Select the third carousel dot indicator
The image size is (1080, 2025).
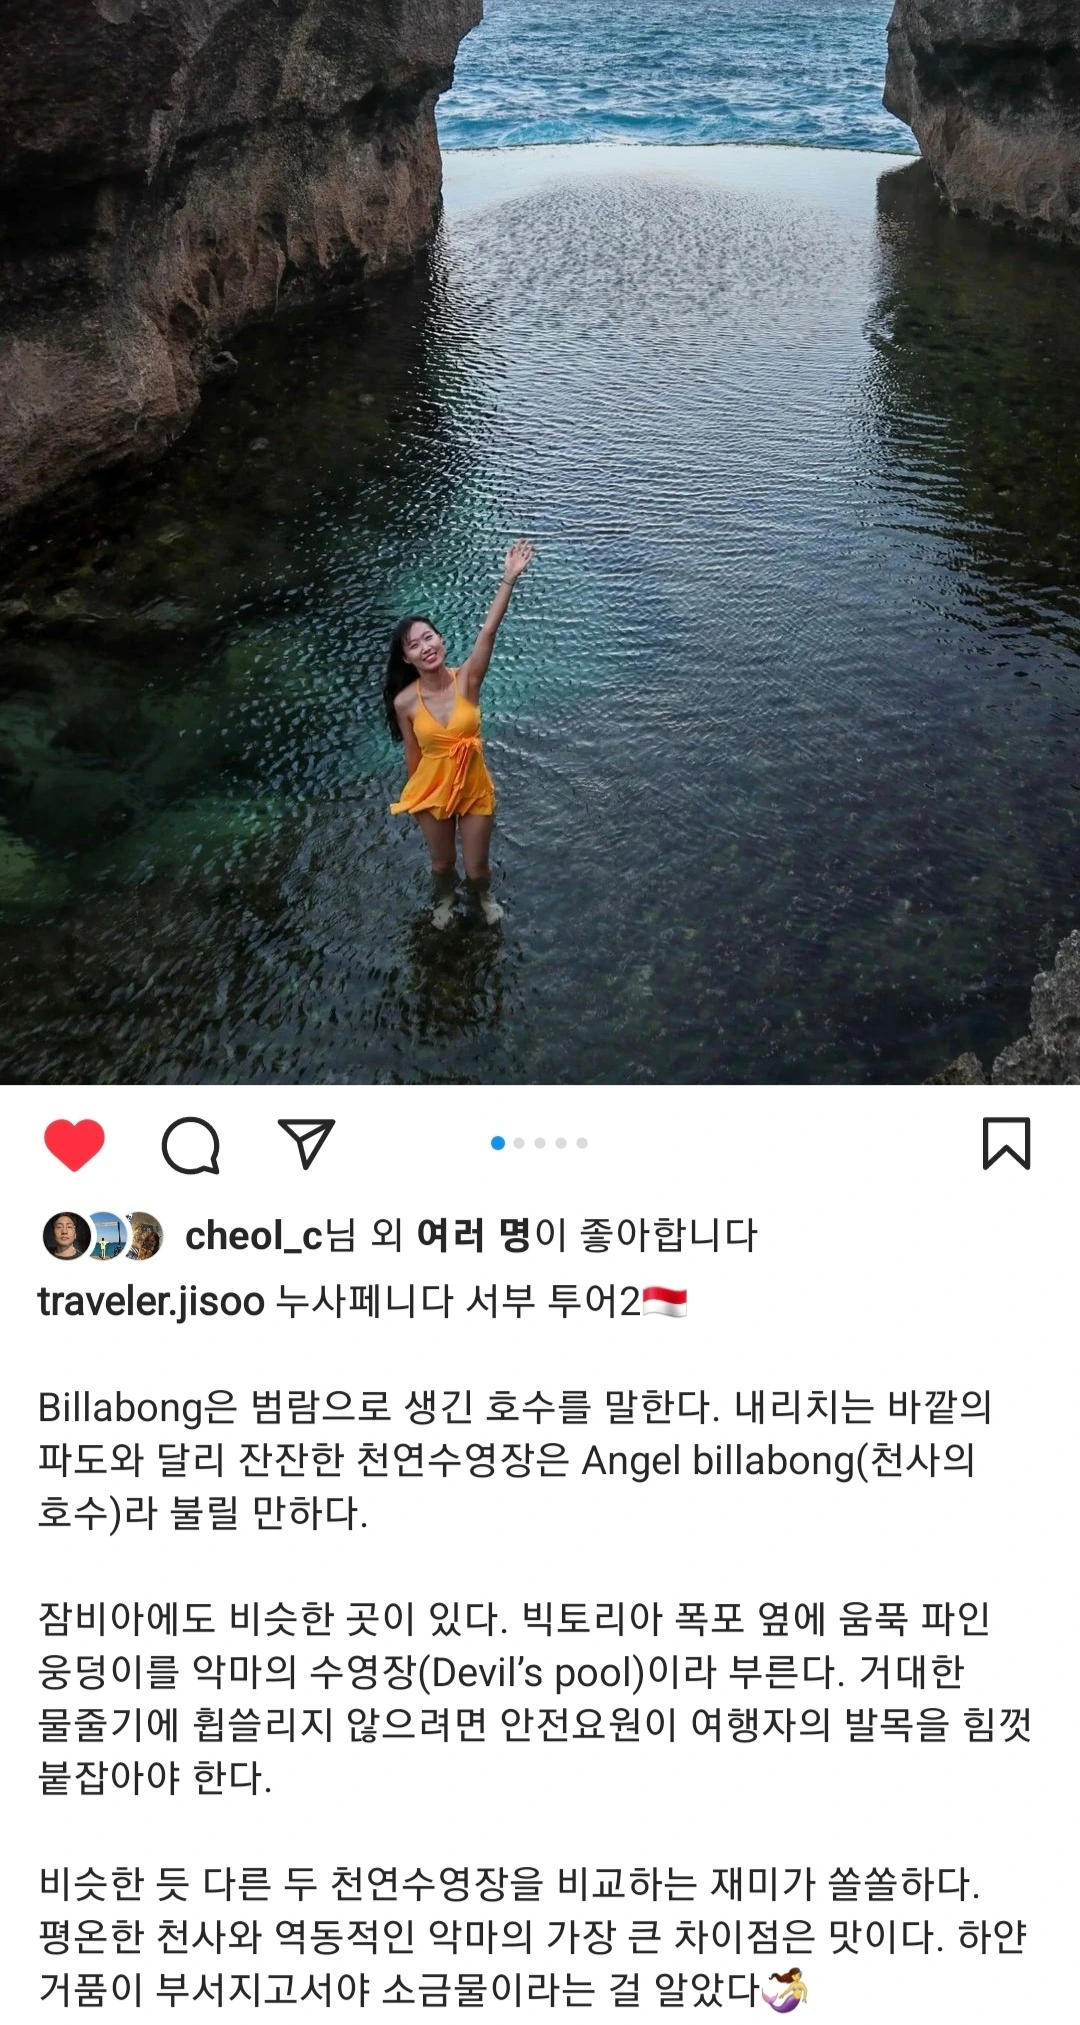(540, 1143)
